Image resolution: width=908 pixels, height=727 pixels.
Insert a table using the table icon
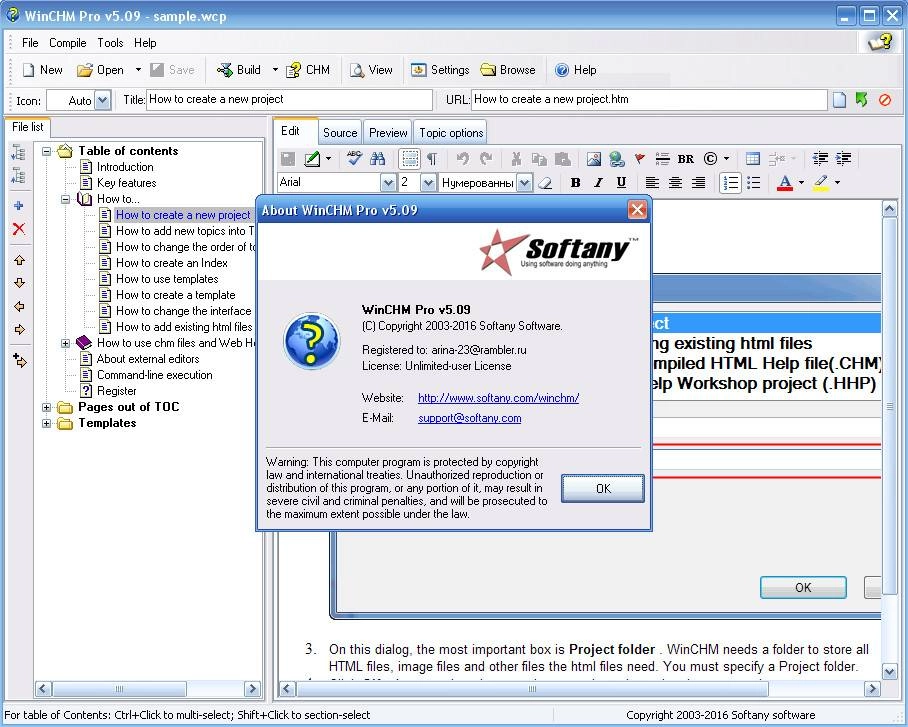point(753,158)
